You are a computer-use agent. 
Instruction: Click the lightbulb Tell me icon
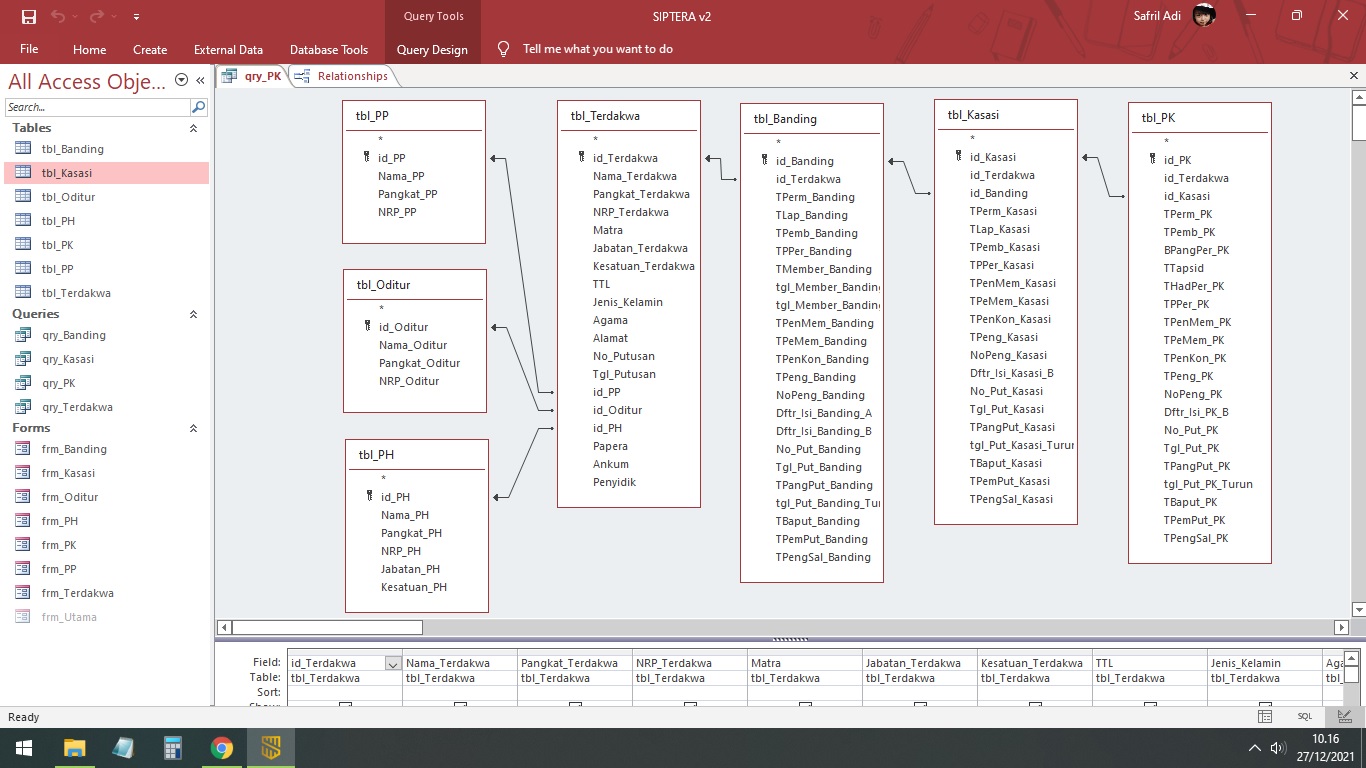[503, 49]
